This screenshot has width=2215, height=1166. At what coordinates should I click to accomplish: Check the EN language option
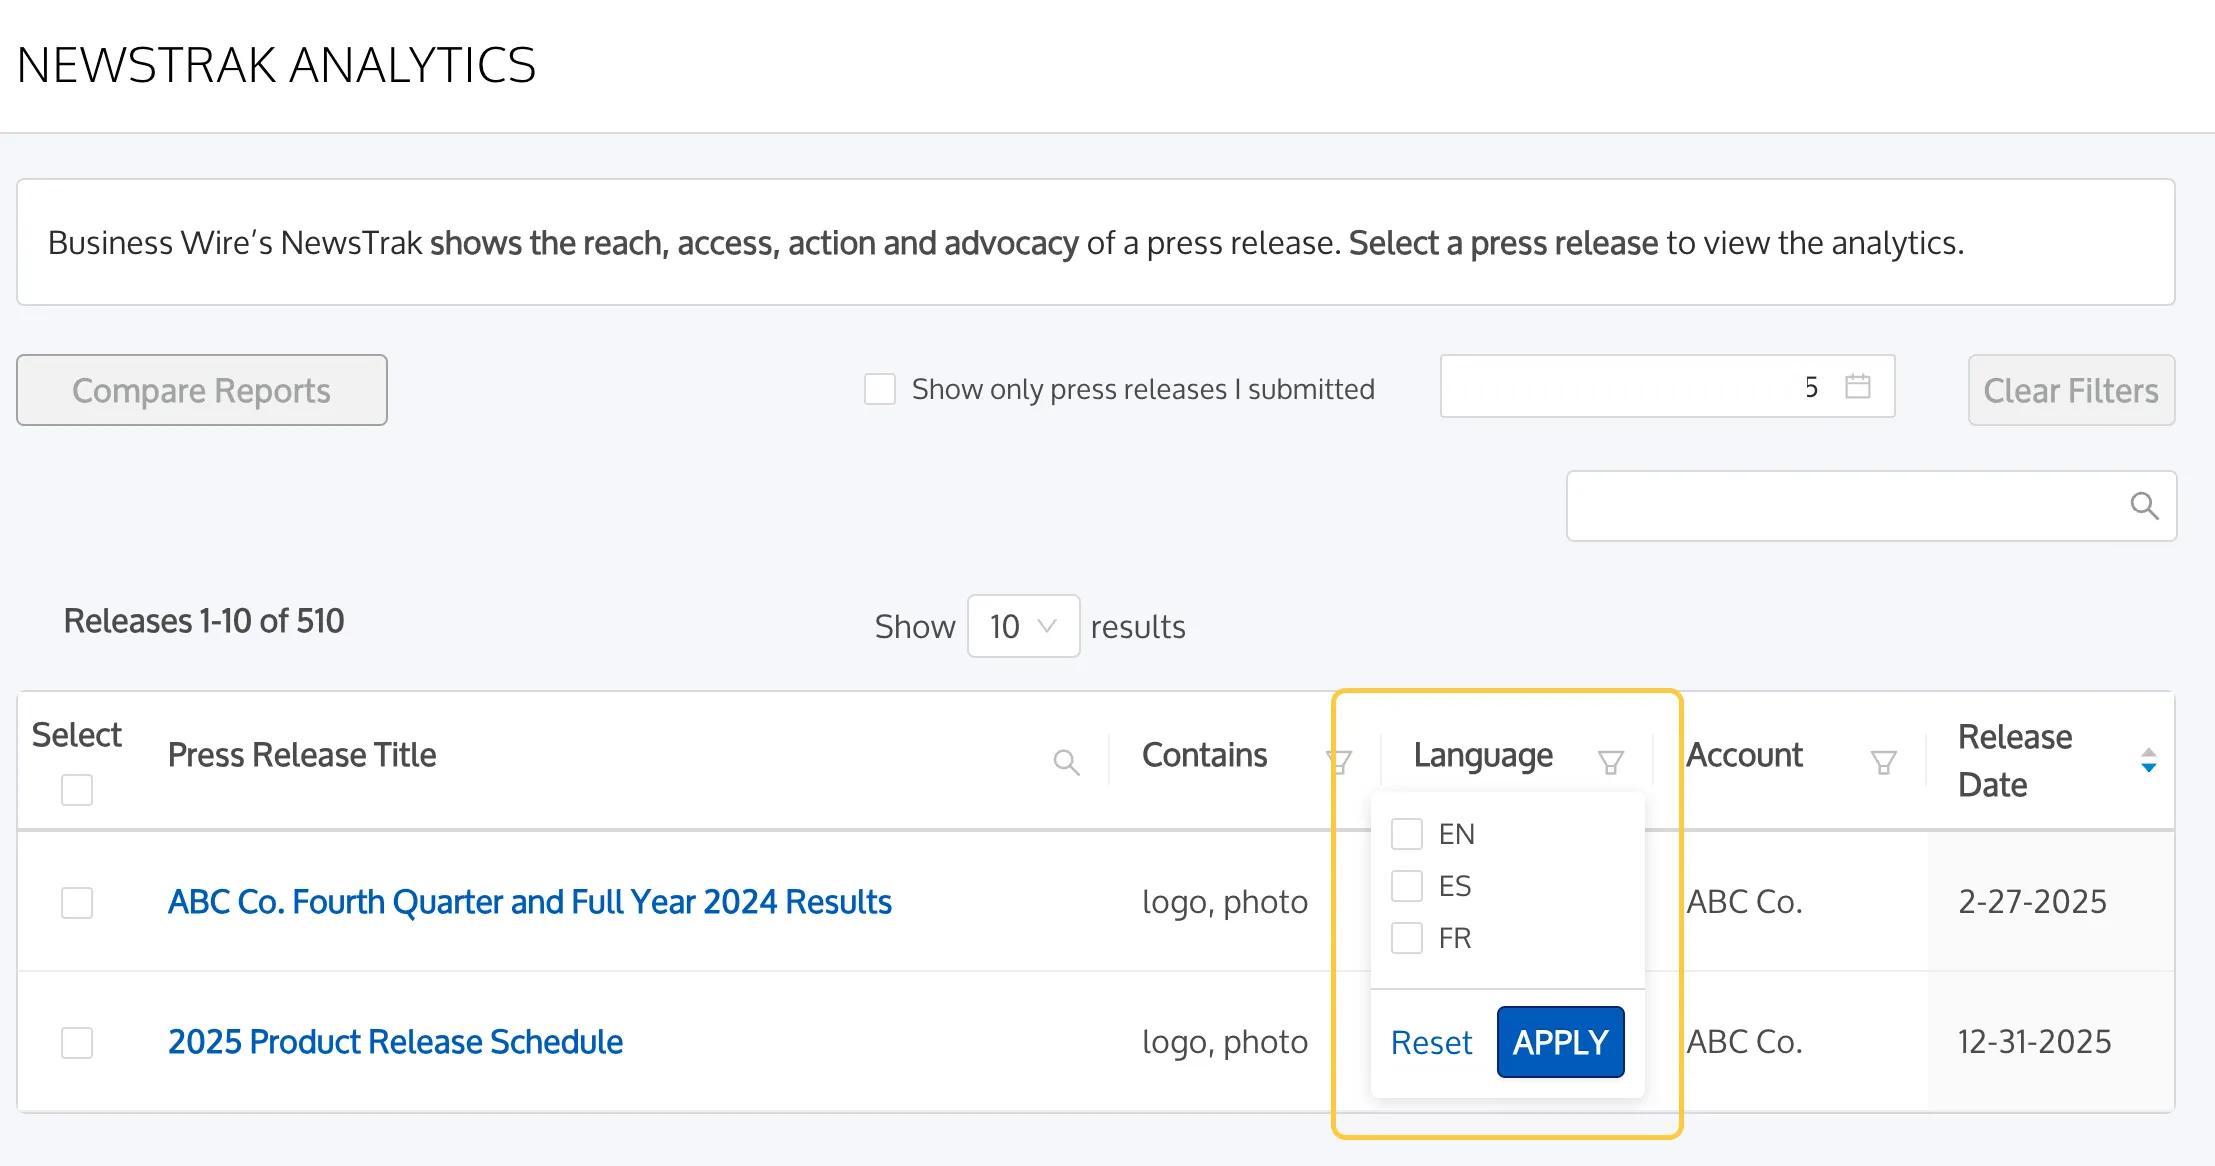[x=1407, y=834]
